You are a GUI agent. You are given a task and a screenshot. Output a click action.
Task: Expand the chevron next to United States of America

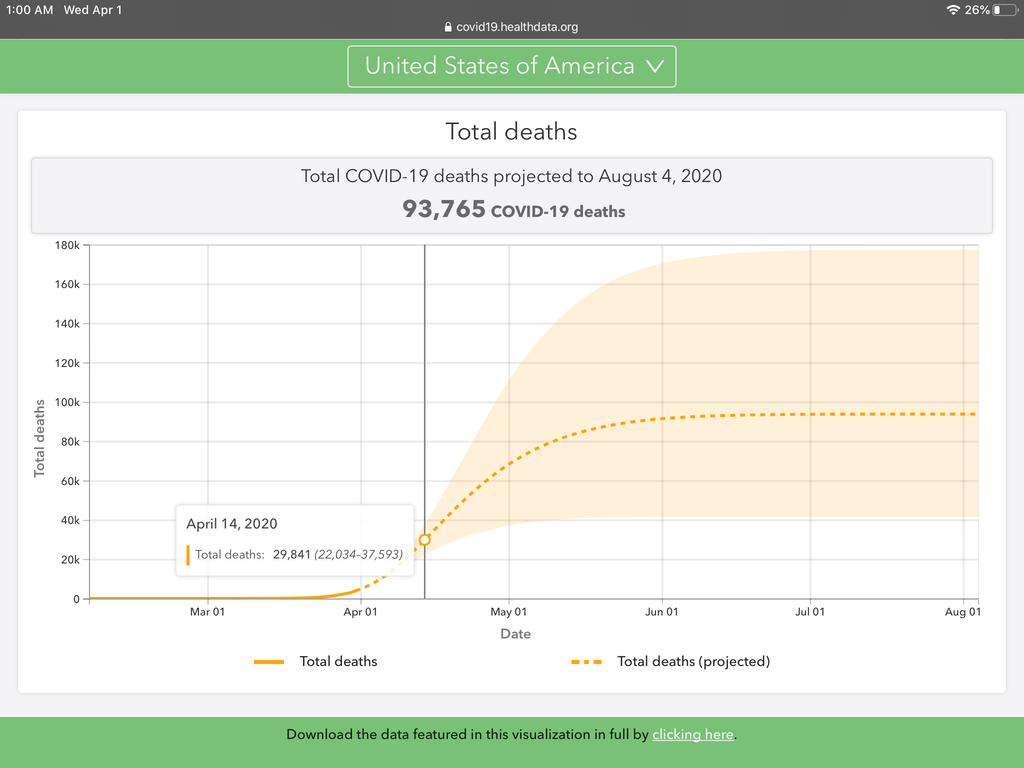tap(655, 66)
